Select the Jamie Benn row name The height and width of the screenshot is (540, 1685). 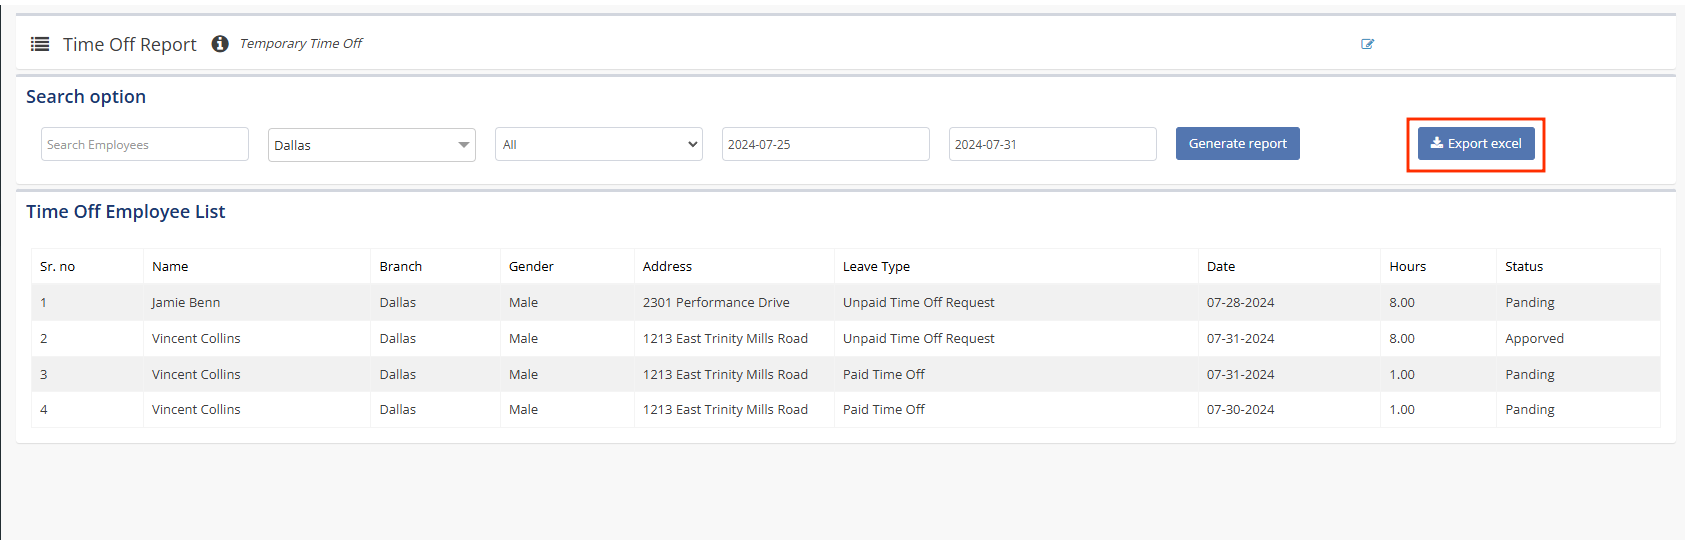(186, 303)
